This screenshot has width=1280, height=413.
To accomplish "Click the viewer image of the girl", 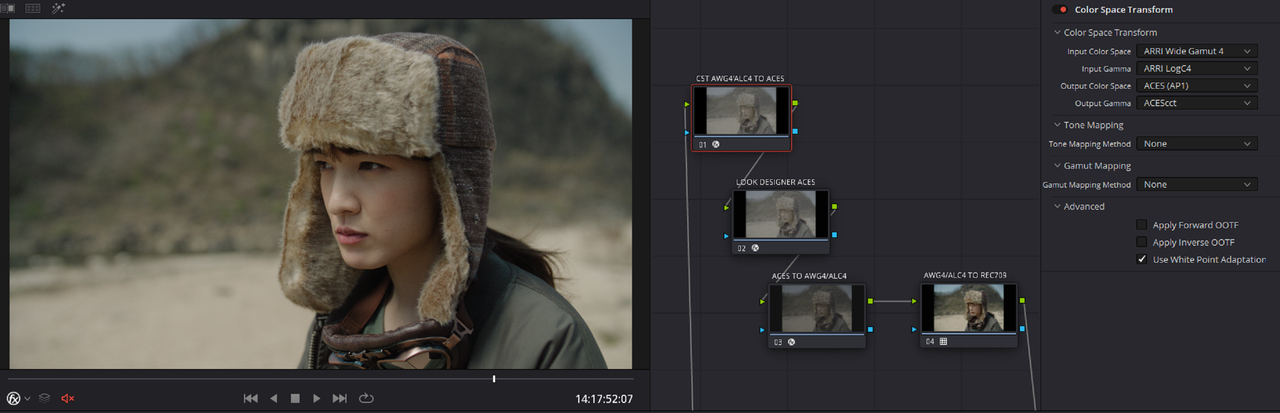I will point(321,194).
